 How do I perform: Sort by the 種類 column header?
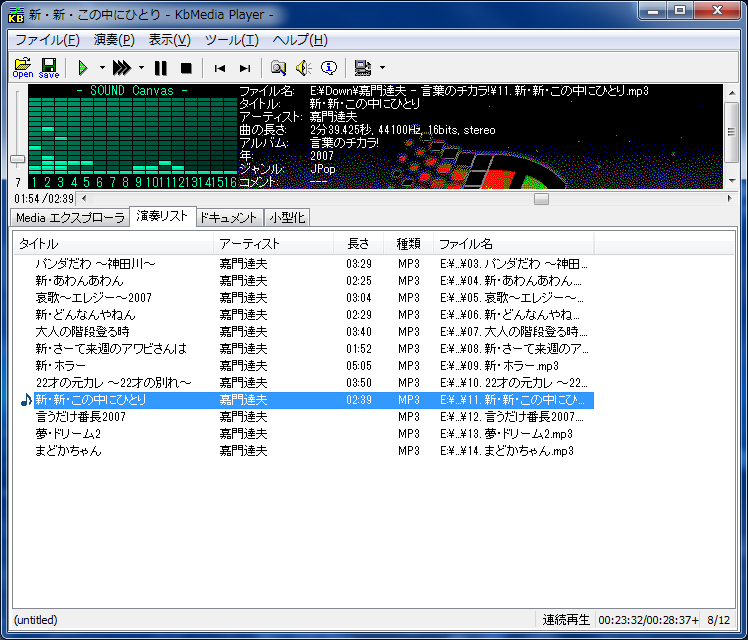408,244
